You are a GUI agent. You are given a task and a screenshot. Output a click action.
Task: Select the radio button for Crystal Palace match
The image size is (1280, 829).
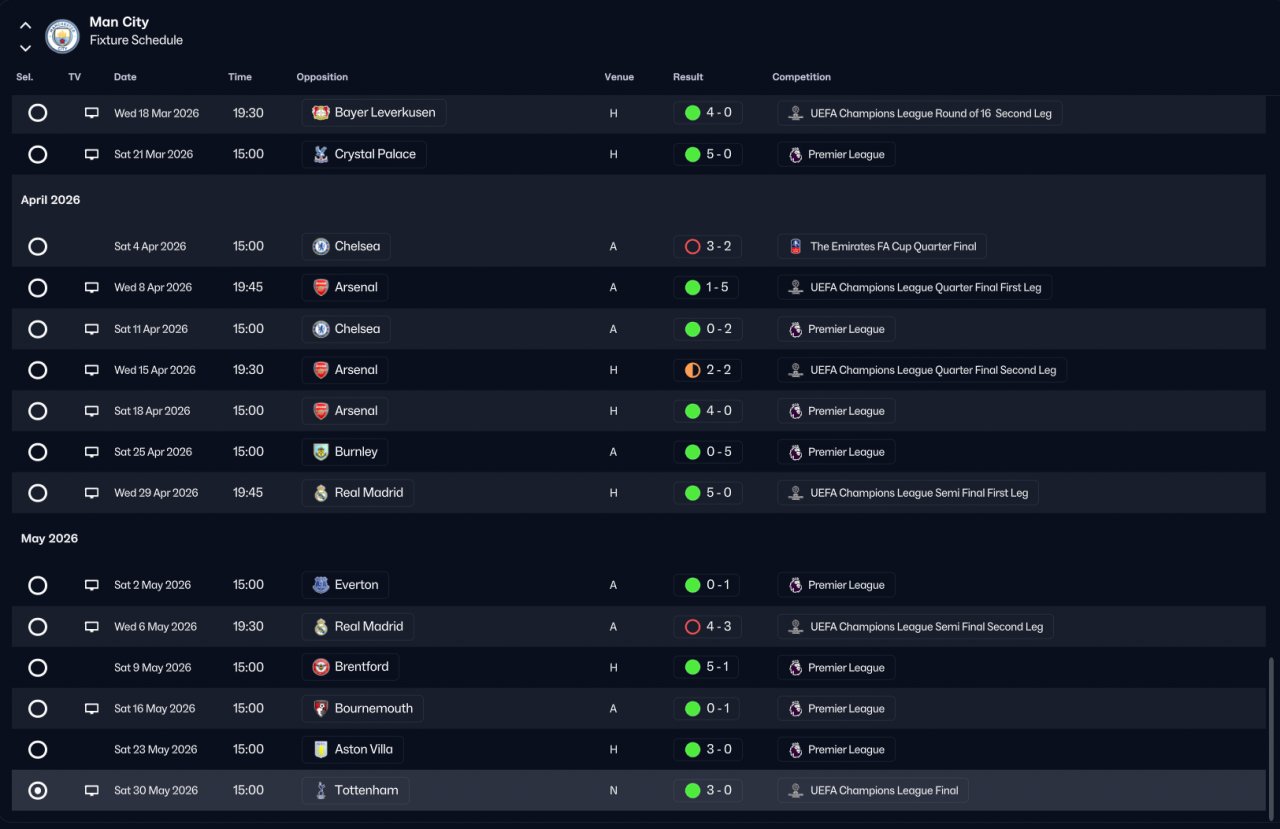point(38,155)
